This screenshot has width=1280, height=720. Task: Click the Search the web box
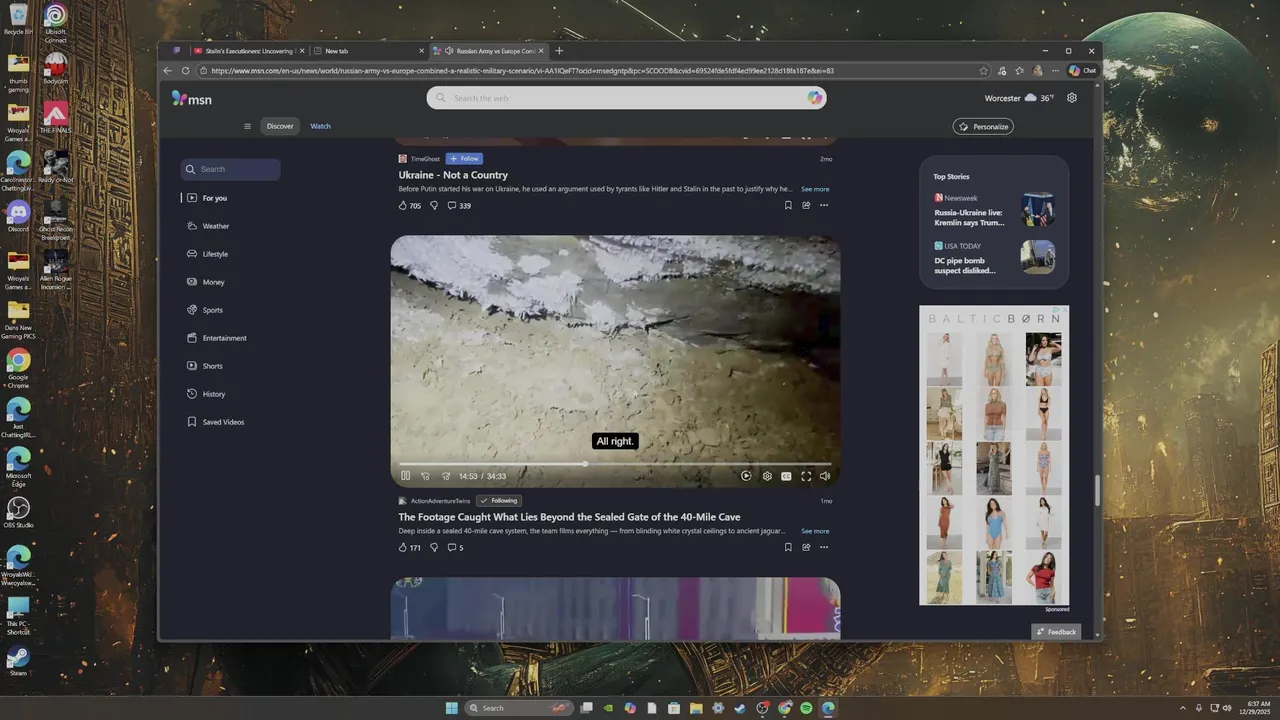coord(627,98)
